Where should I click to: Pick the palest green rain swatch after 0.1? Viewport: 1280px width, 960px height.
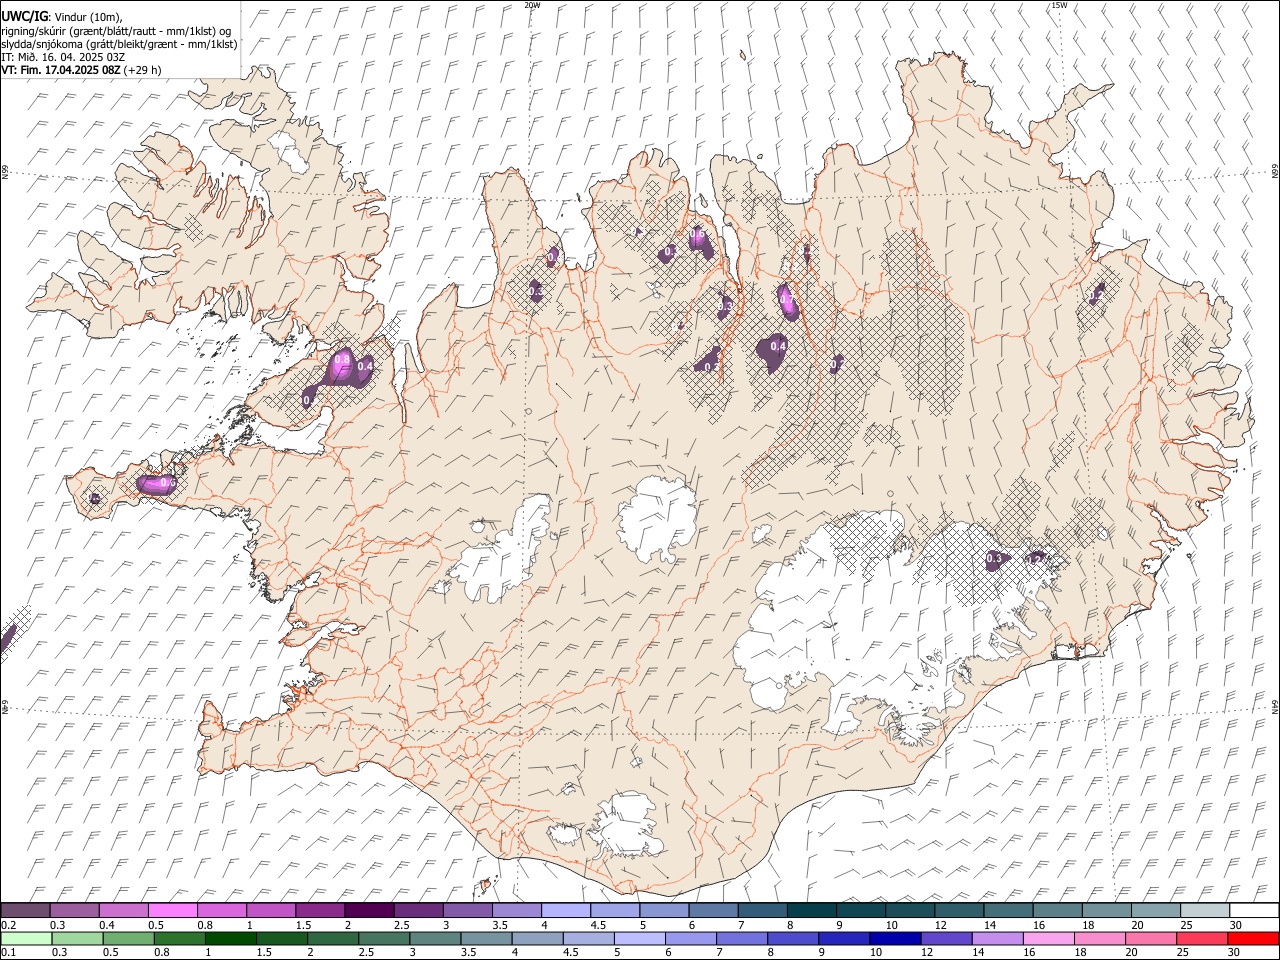(25, 939)
